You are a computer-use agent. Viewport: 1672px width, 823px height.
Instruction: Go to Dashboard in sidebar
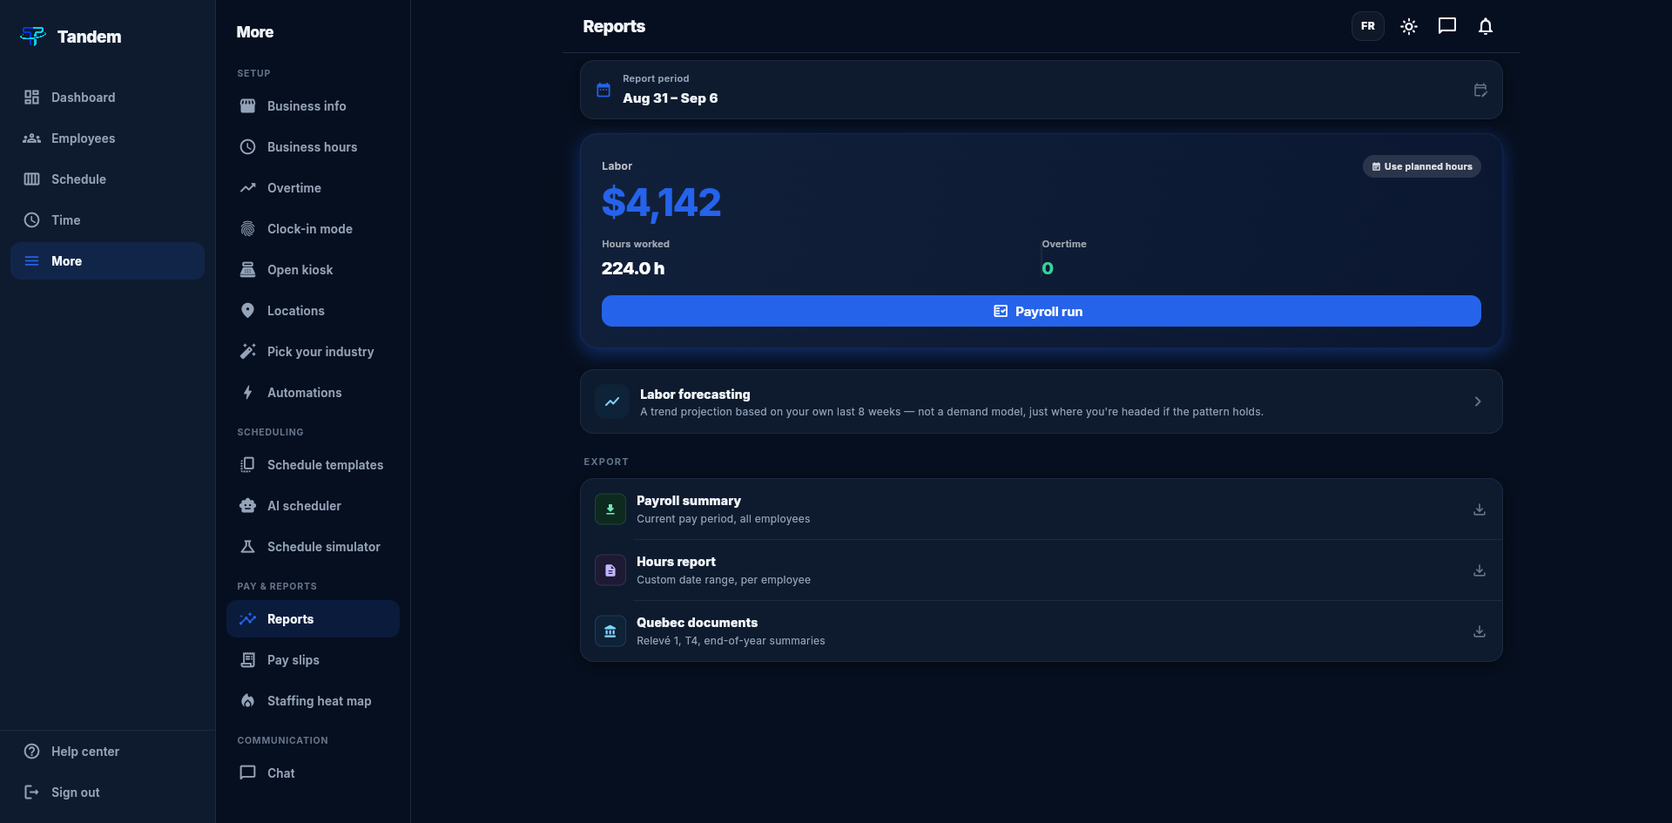(x=108, y=97)
